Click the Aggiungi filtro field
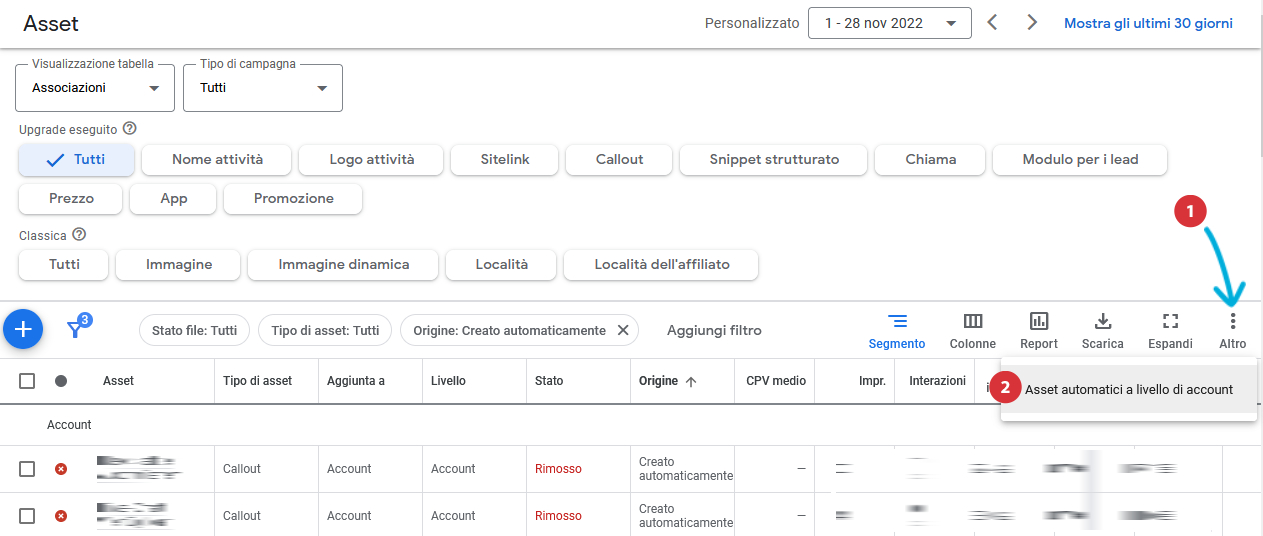The image size is (1263, 536). 714,330
